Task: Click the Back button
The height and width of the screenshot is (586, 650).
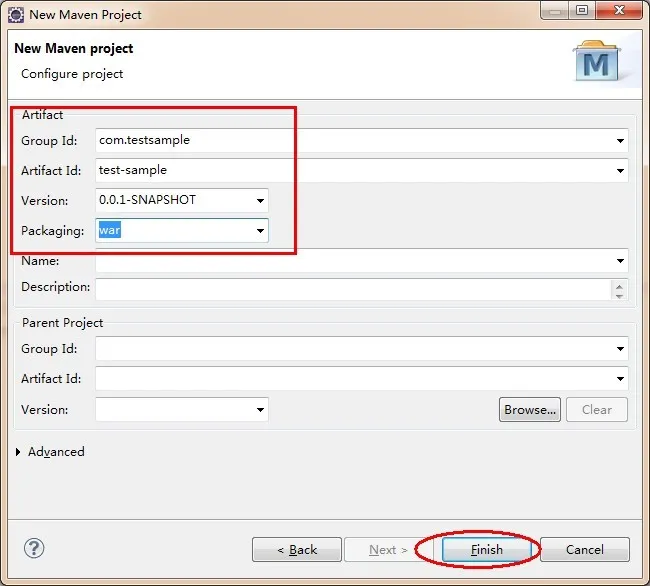Action: click(297, 550)
